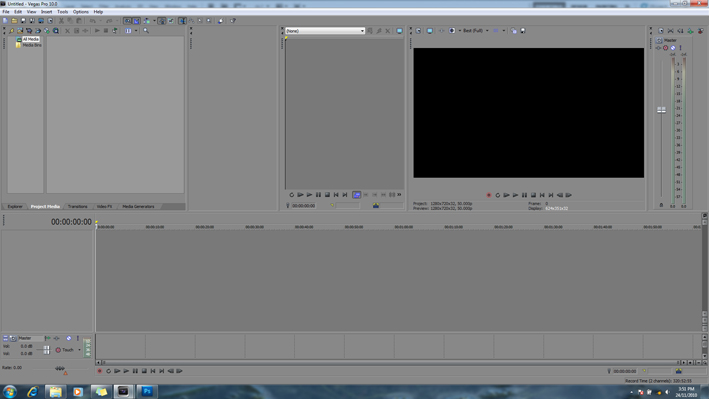Click the Project Media search magnifier icon
Image resolution: width=709 pixels, height=399 pixels.
146,31
